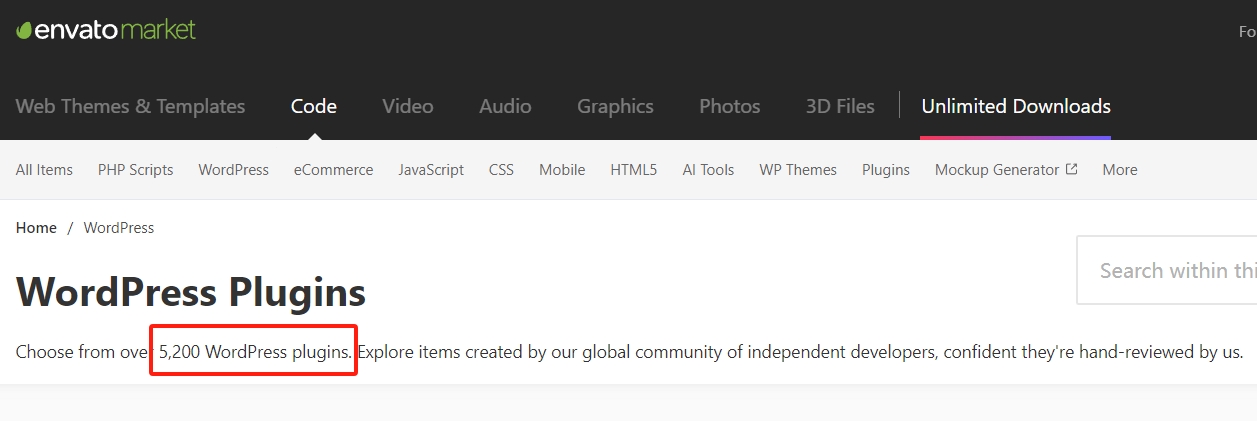The image size is (1257, 421).
Task: Open the PHP Scripts submenu
Action: pyautogui.click(x=135, y=170)
